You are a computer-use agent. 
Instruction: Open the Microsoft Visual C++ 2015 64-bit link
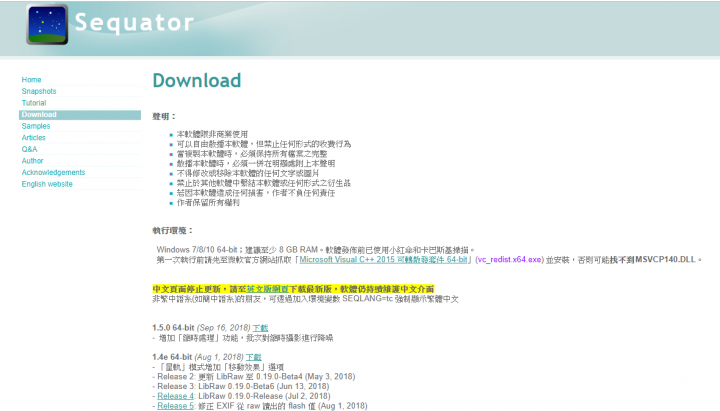(x=383, y=259)
